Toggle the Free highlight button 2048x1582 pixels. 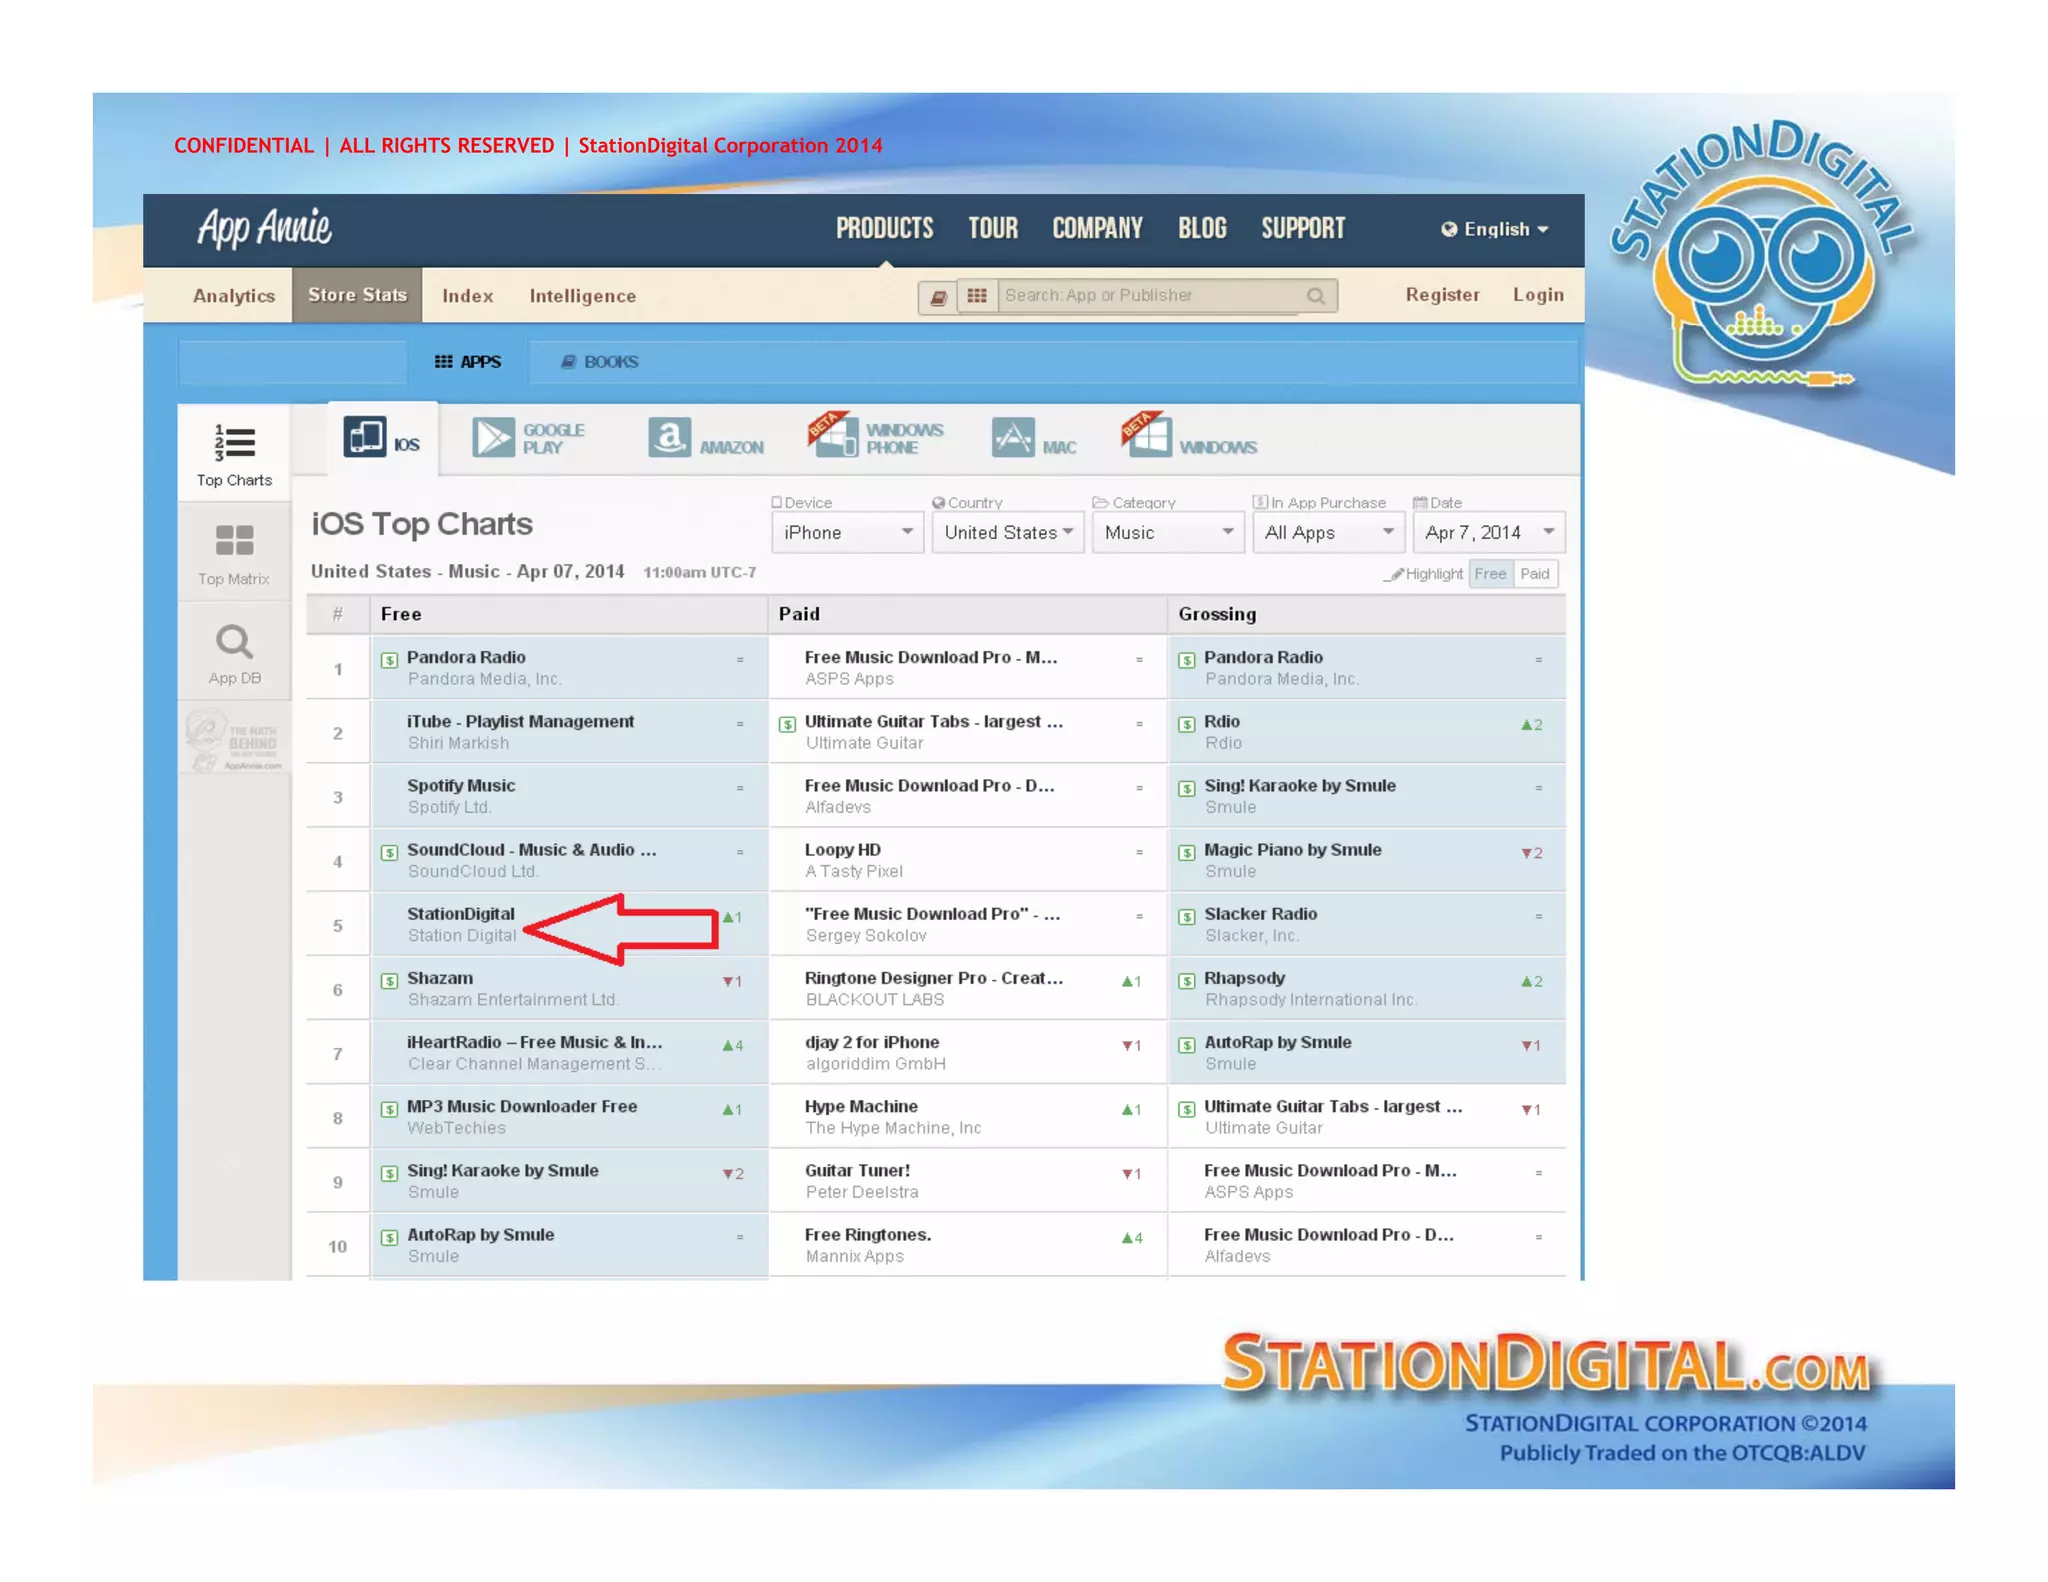[x=1489, y=574]
